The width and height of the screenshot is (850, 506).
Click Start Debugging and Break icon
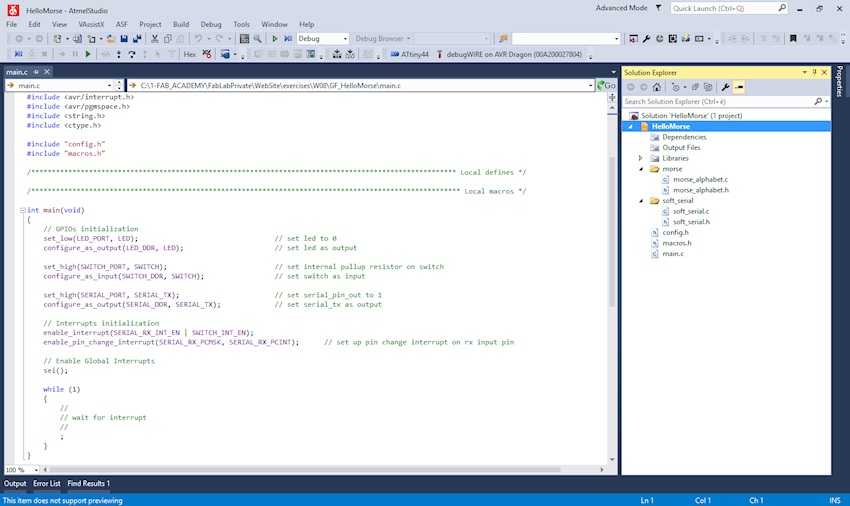coord(288,39)
